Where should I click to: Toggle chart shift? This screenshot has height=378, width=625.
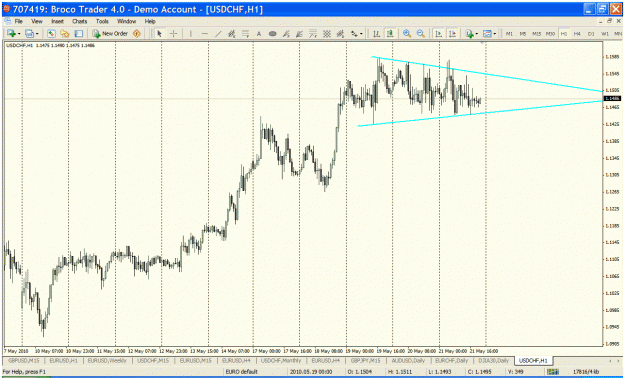tap(452, 33)
